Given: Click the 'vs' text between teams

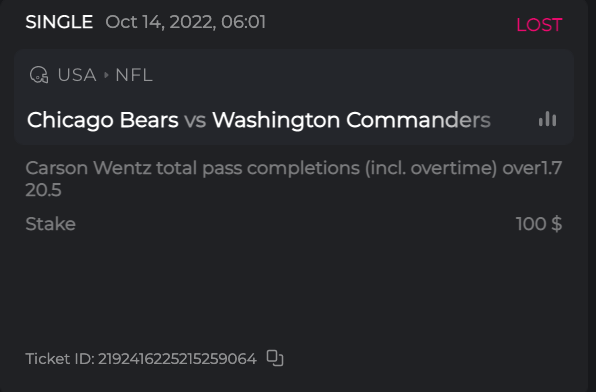Looking at the screenshot, I should tap(195, 121).
